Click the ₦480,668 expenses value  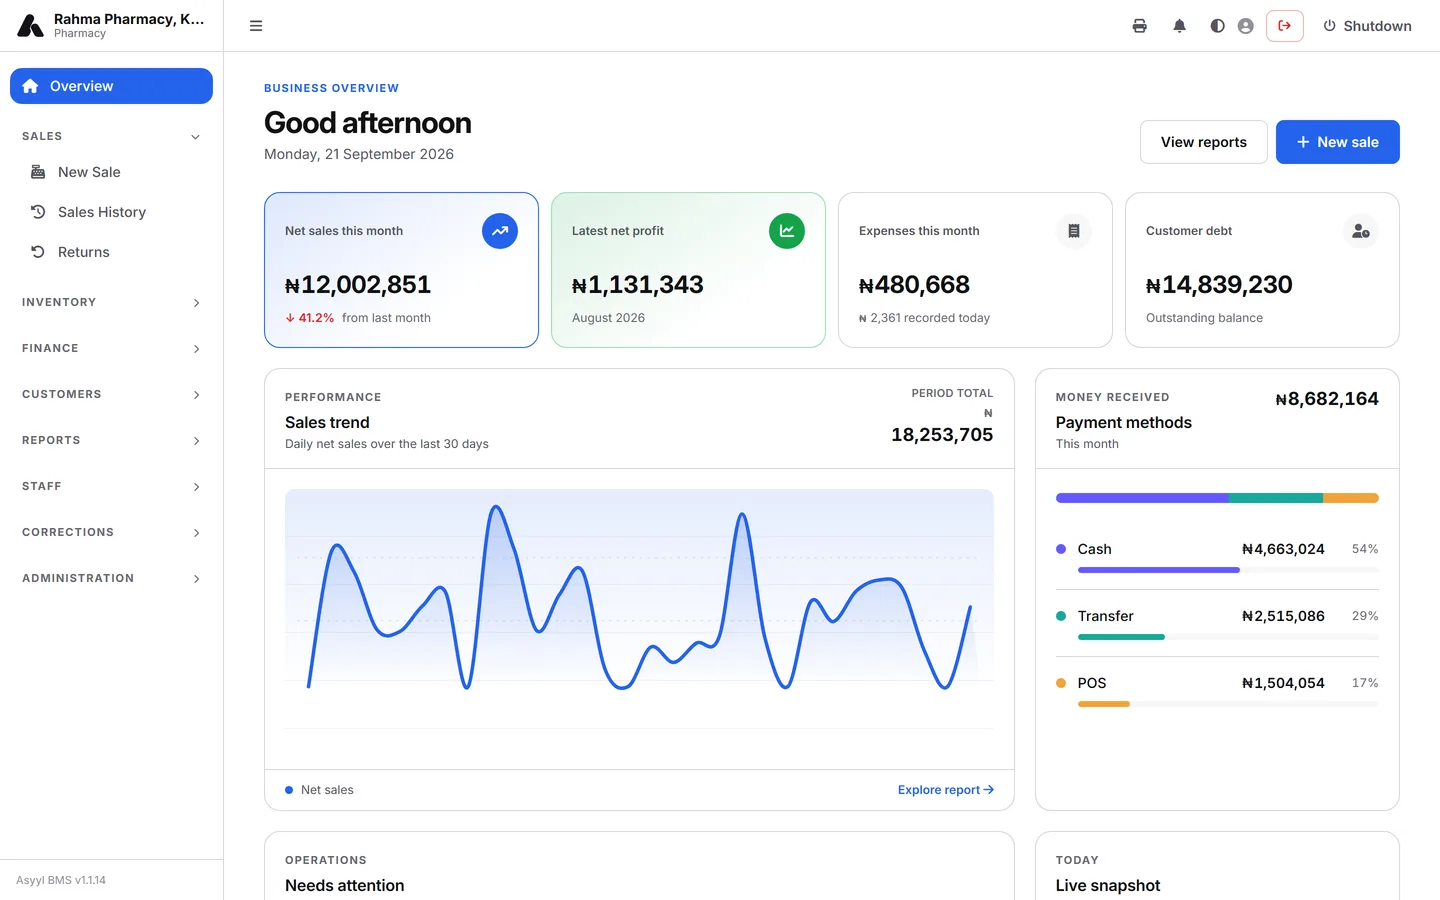tap(914, 285)
